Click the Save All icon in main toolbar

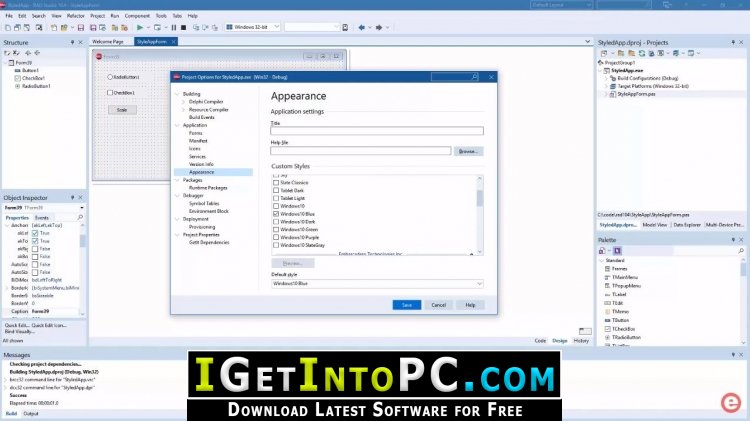[x=93, y=28]
